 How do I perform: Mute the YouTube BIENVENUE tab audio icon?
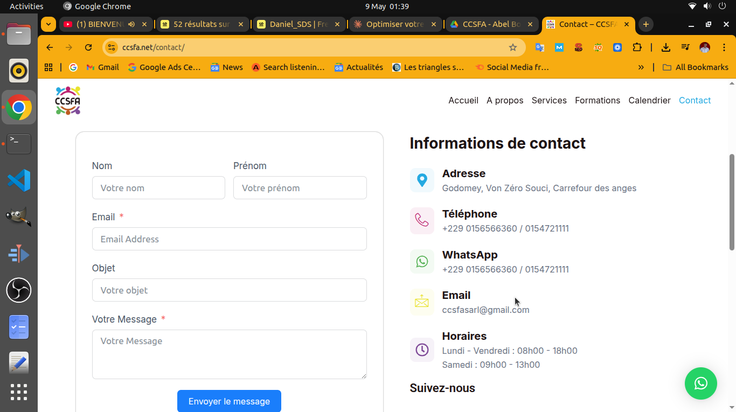(131, 24)
